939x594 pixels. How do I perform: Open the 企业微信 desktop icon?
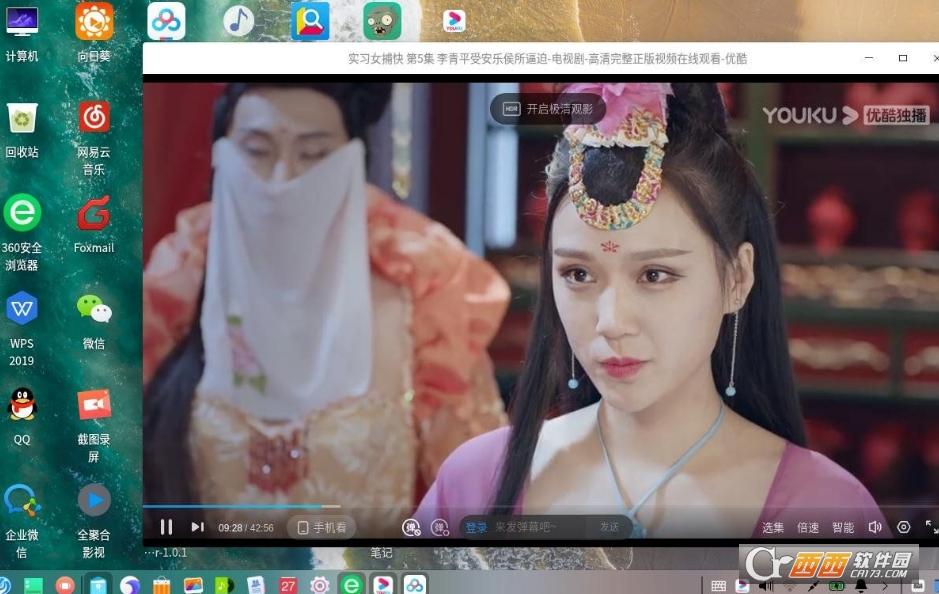[x=22, y=521]
